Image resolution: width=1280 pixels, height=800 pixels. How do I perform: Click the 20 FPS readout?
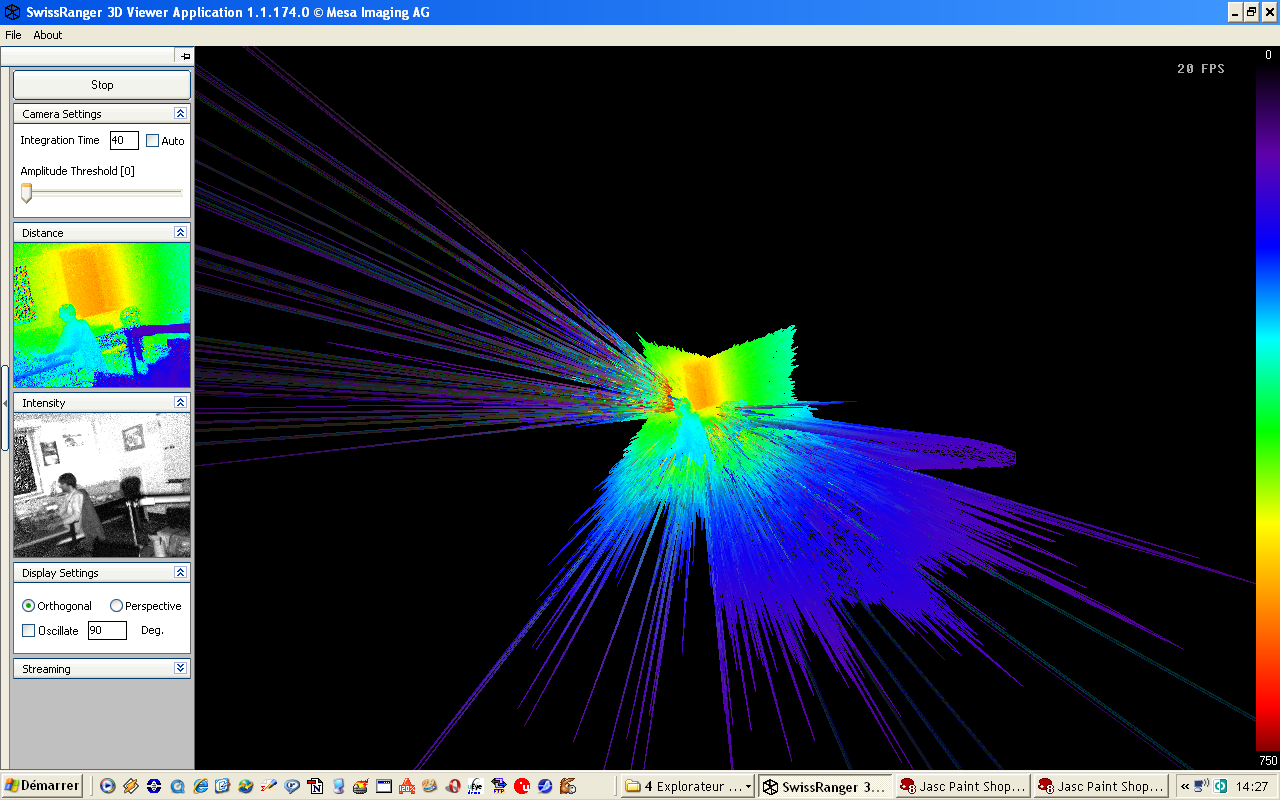1200,69
